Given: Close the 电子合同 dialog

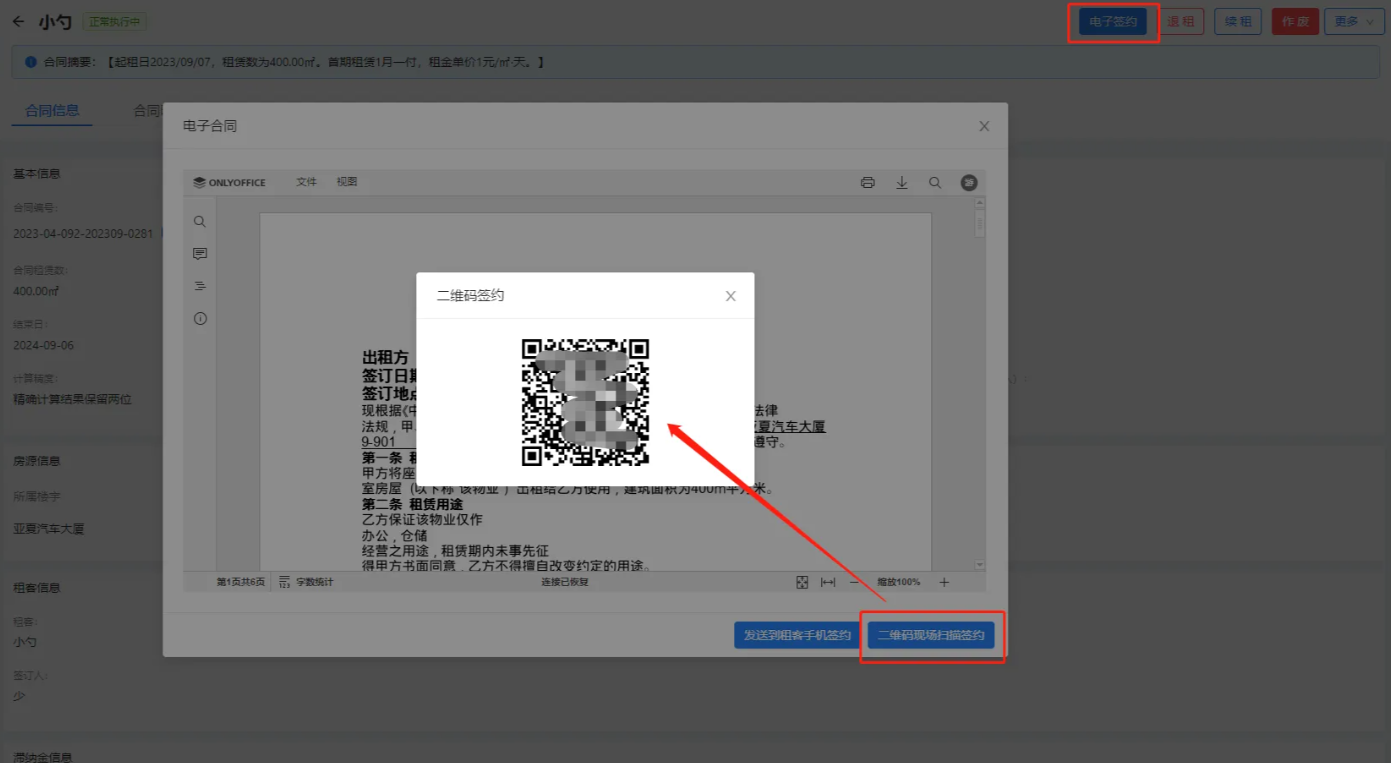Looking at the screenshot, I should [984, 126].
